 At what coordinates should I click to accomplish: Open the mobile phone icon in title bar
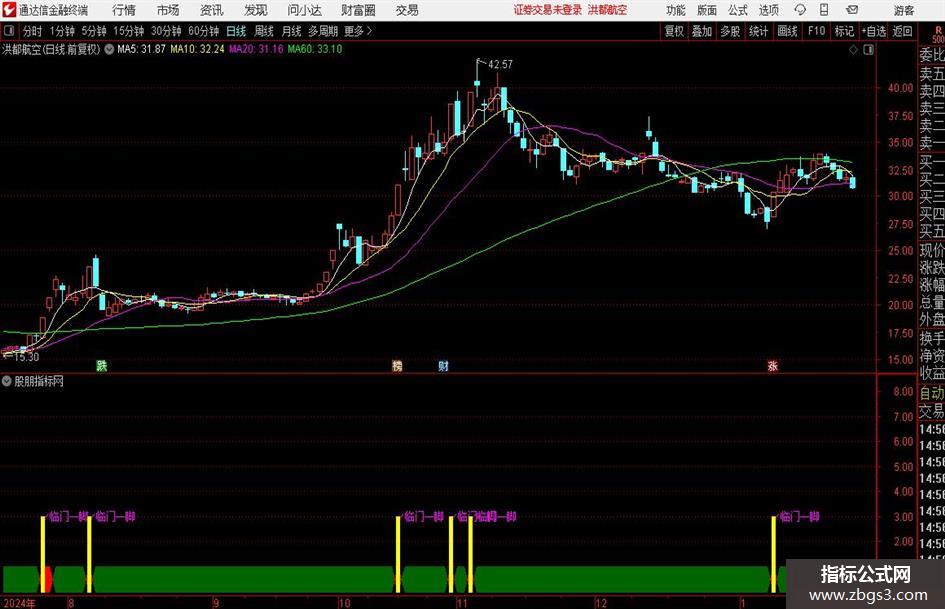click(824, 10)
